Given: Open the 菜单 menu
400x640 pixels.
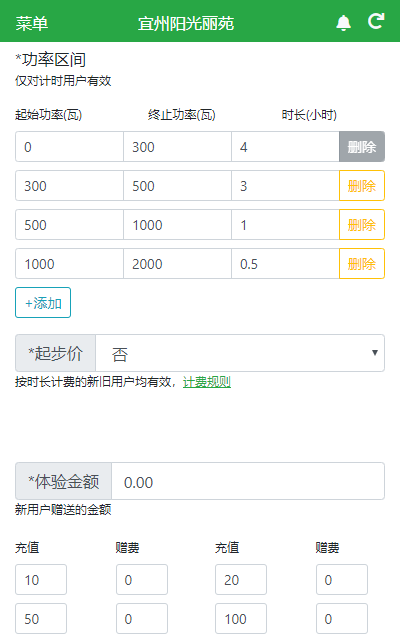Looking at the screenshot, I should click(32, 23).
